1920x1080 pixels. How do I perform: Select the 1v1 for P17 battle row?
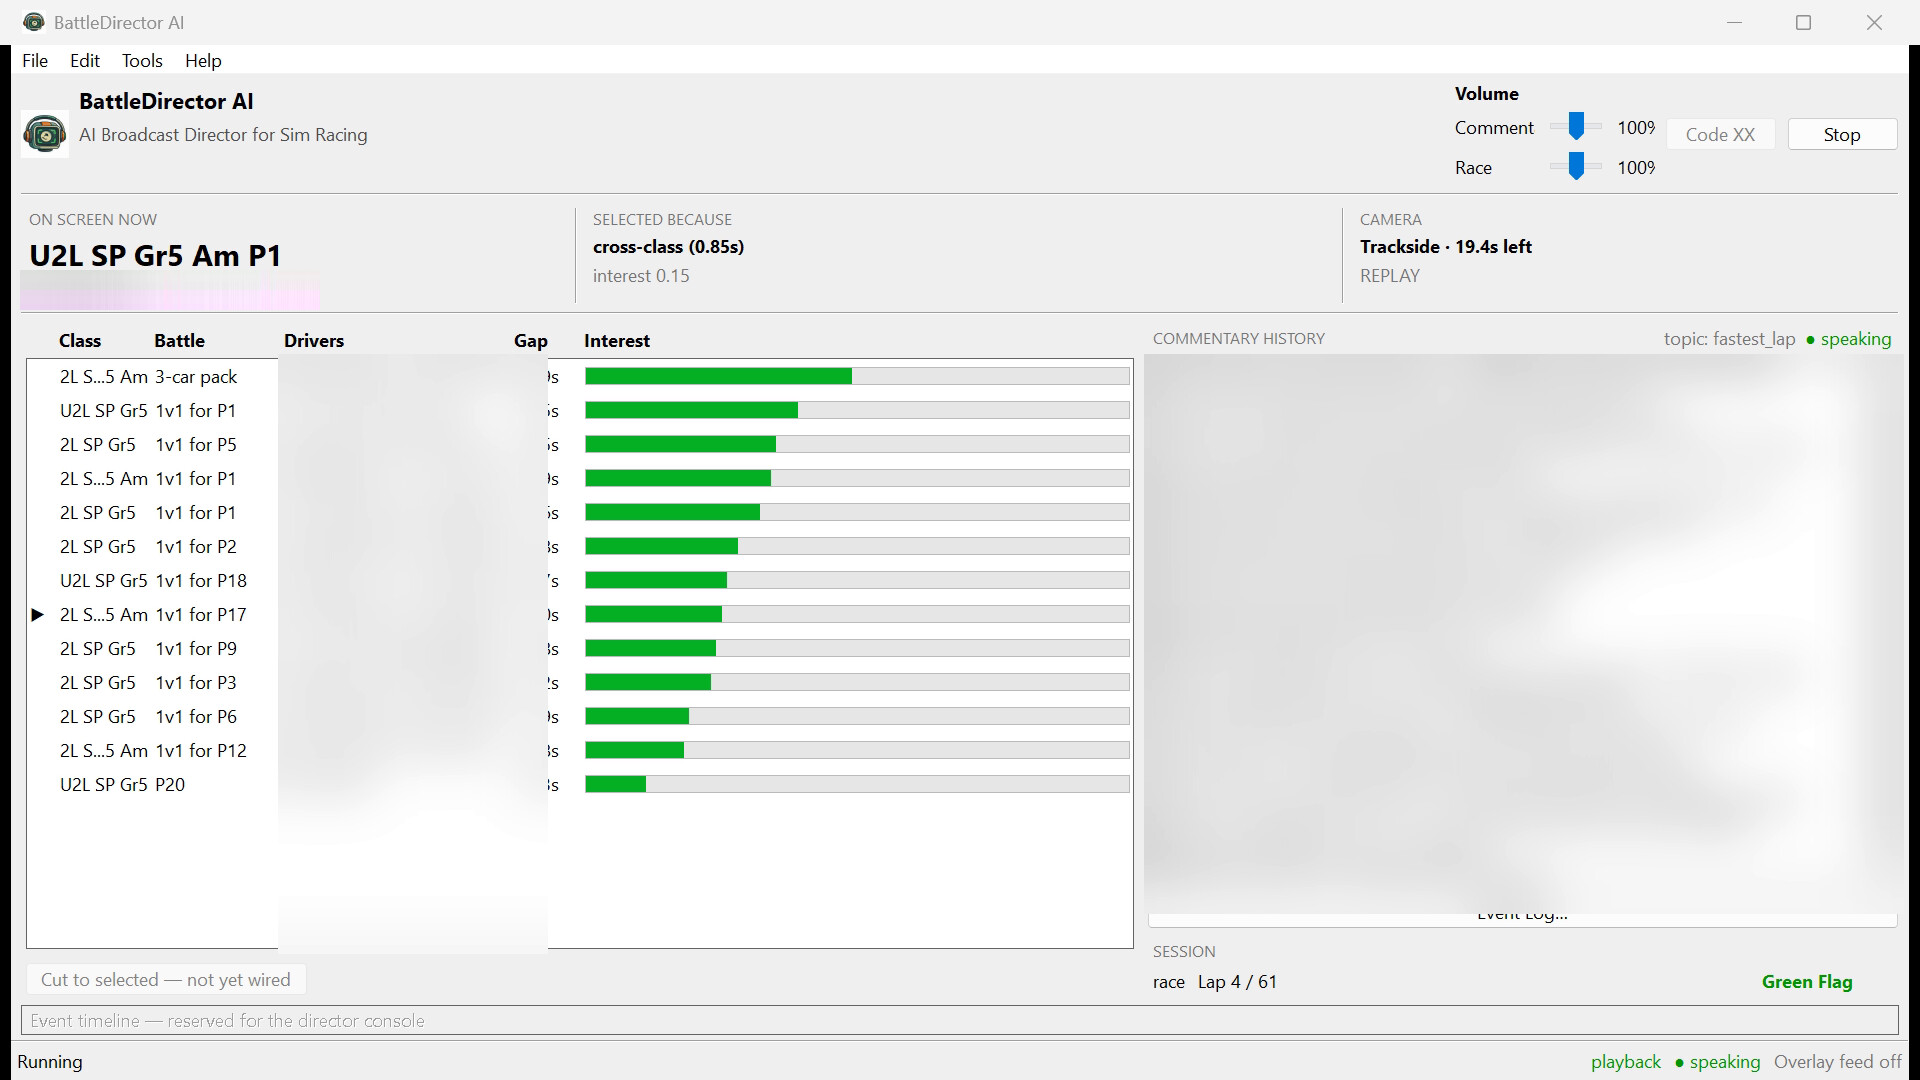coord(580,615)
